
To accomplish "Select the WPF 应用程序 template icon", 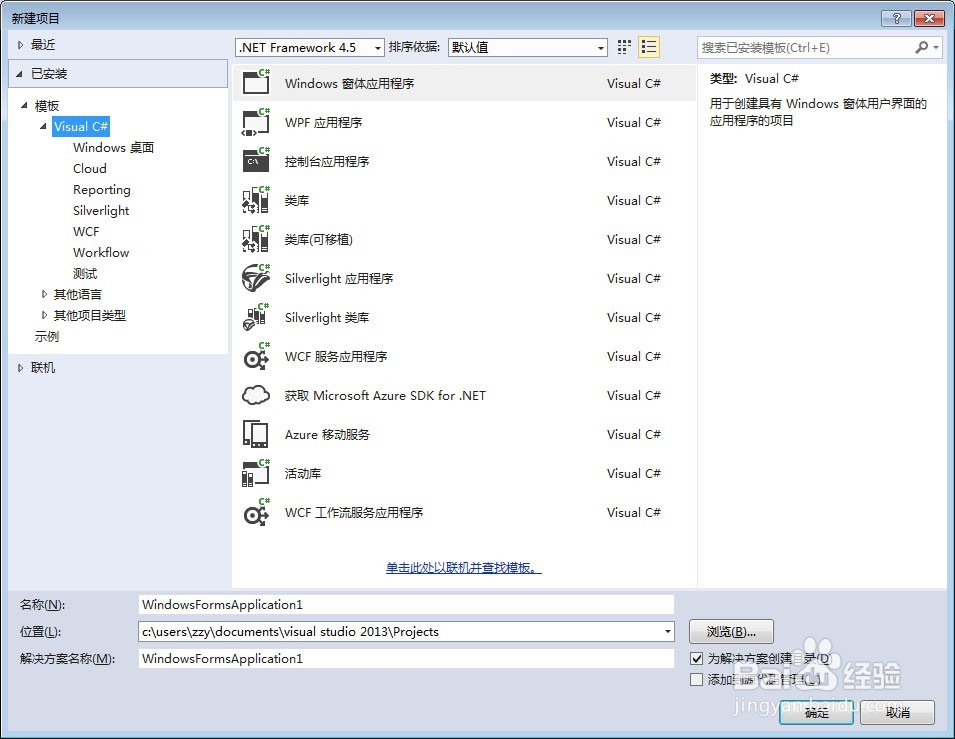I will pos(256,122).
